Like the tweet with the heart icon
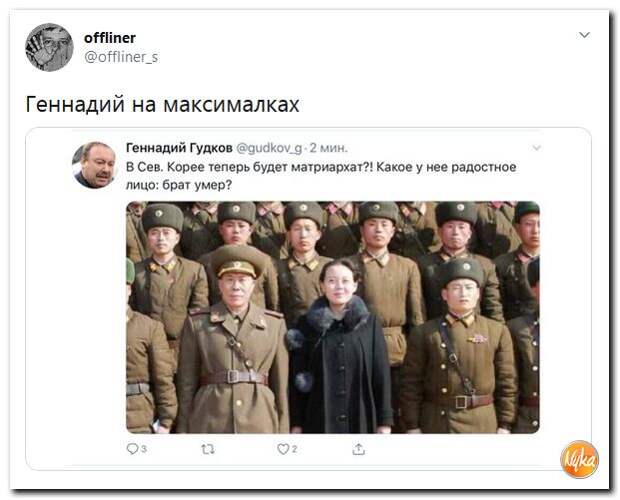 click(283, 449)
